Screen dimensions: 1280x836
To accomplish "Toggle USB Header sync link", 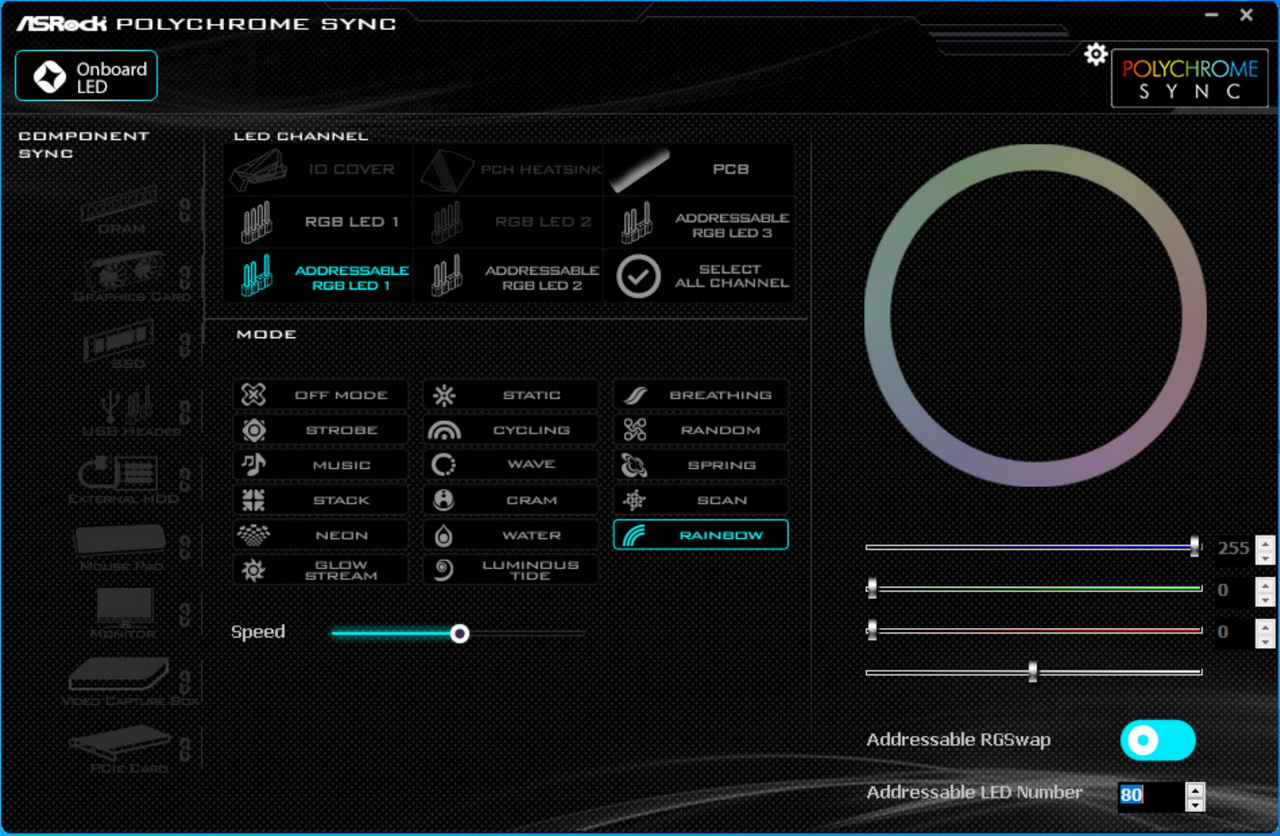I will tap(185, 412).
